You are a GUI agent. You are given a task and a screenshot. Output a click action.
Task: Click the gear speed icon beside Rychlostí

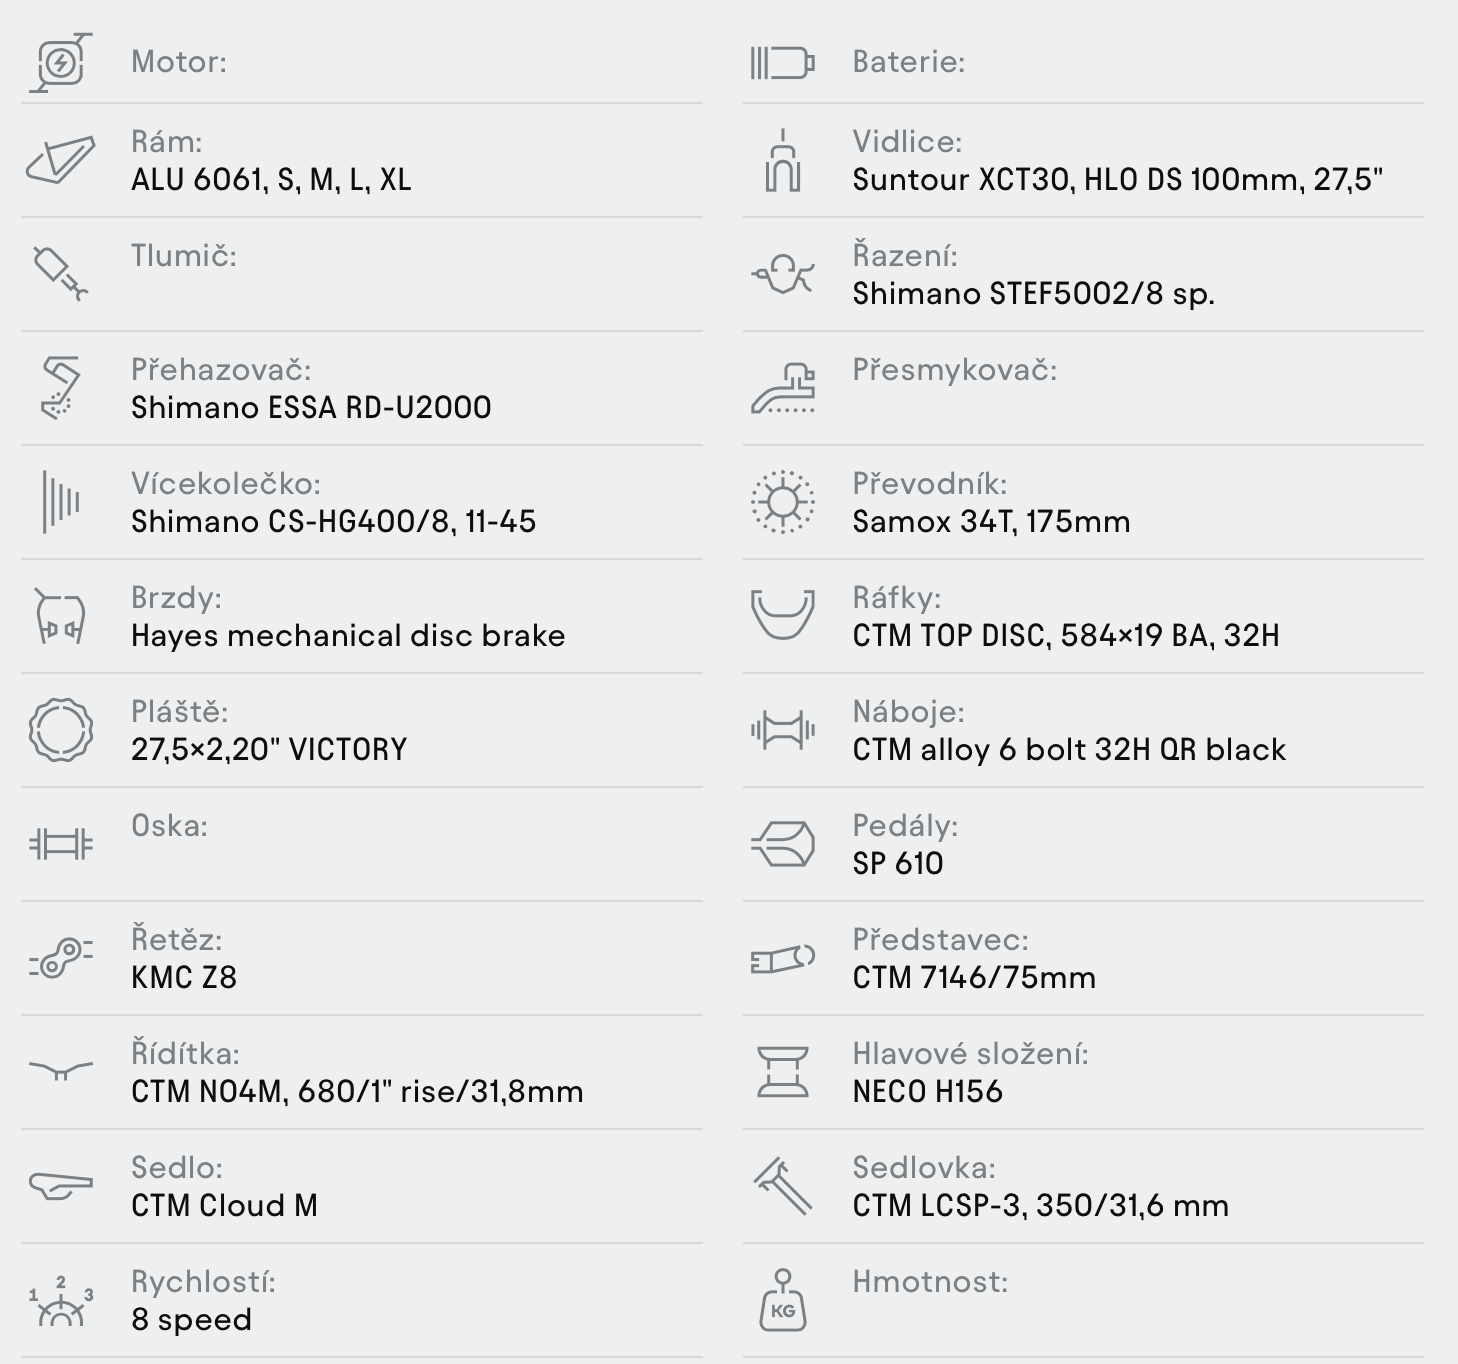tap(61, 1300)
